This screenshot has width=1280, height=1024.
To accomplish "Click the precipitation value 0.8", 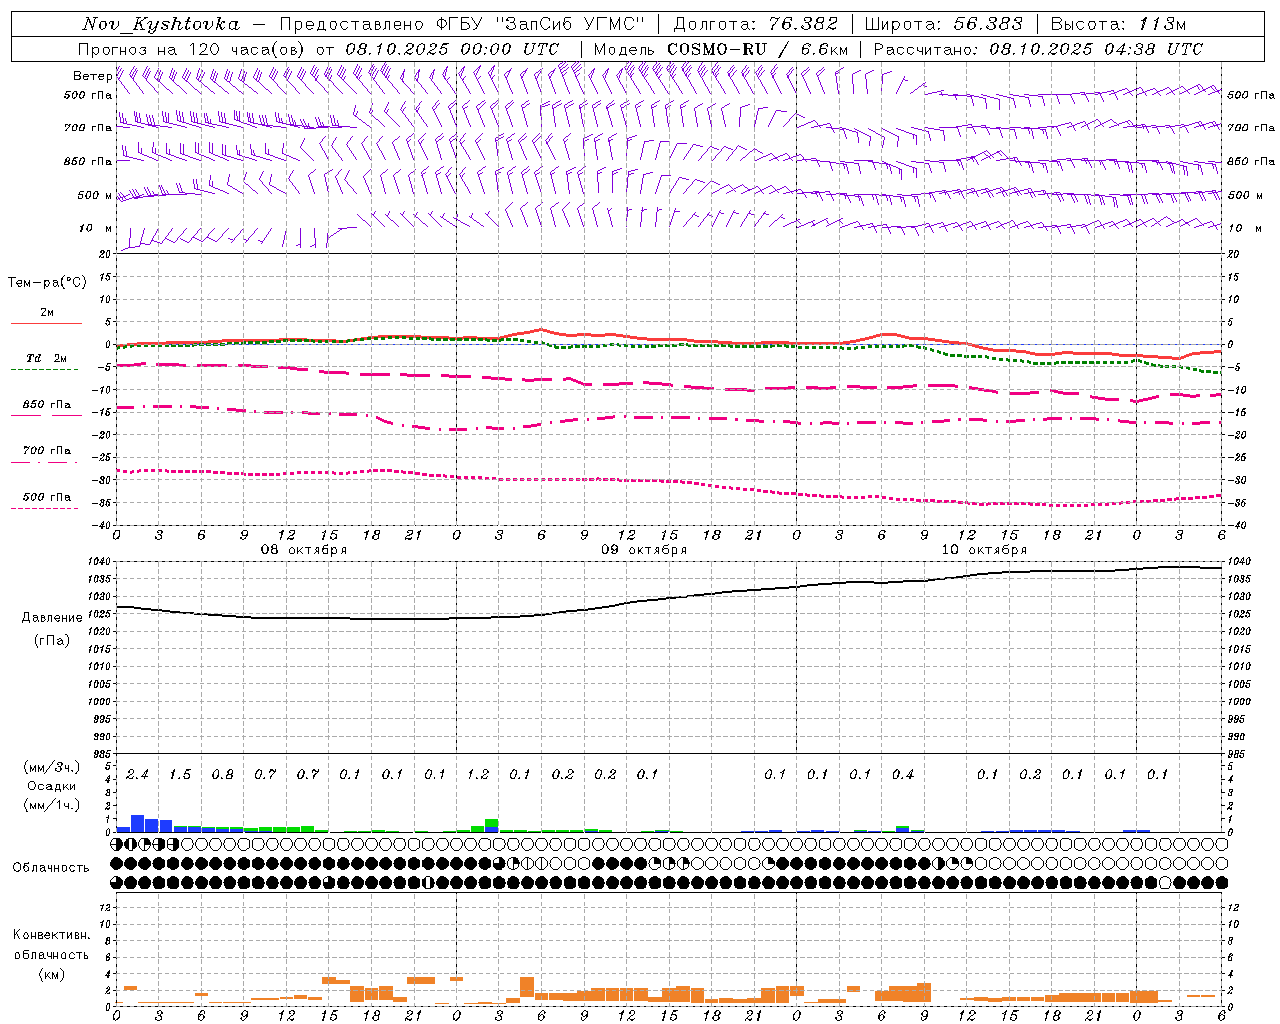I will 222,775.
